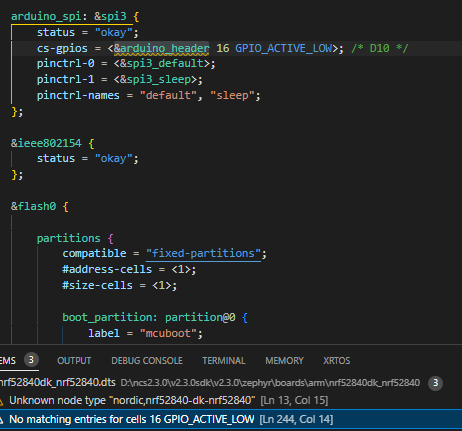Open the XRTOS tab
Viewport: 462px width, 431px height.
point(337,361)
